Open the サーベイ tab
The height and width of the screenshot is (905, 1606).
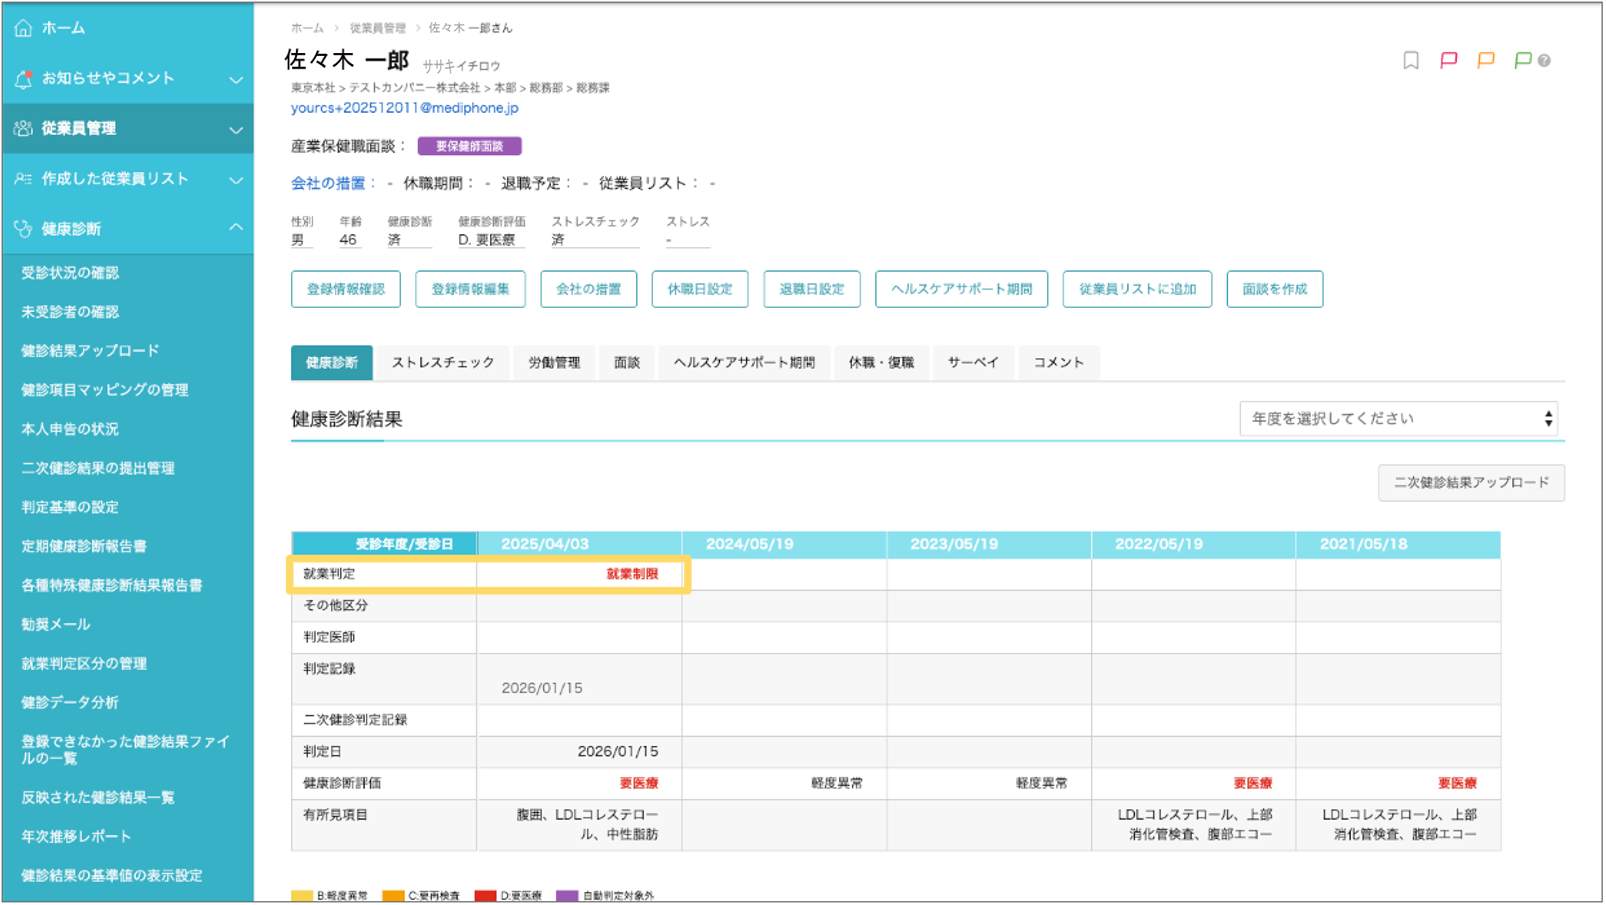[x=973, y=363]
